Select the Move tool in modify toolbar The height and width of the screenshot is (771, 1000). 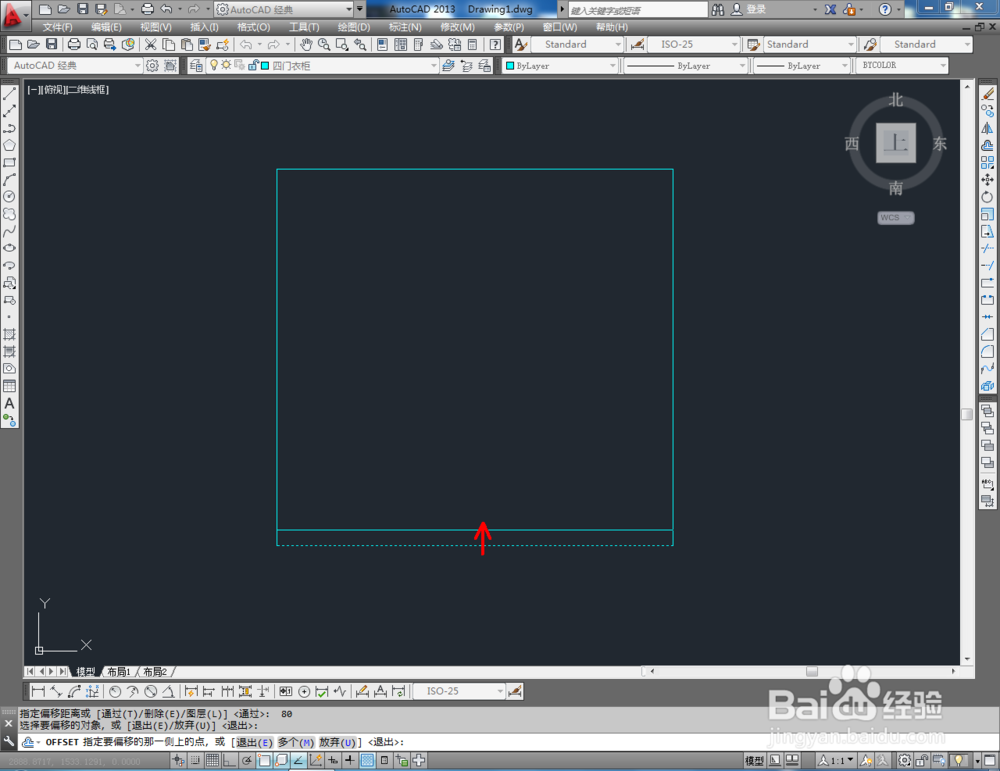987,180
